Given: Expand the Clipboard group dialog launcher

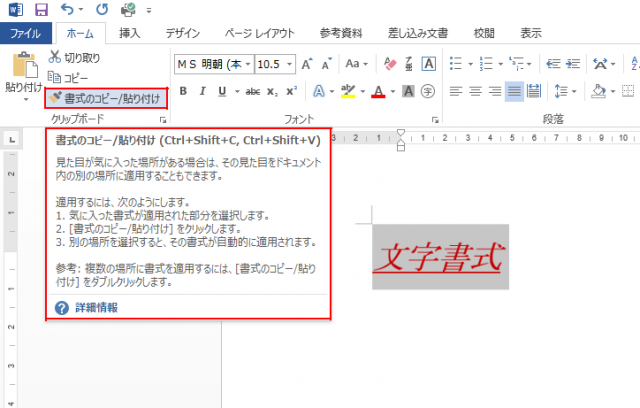Looking at the screenshot, I should pos(163,119).
